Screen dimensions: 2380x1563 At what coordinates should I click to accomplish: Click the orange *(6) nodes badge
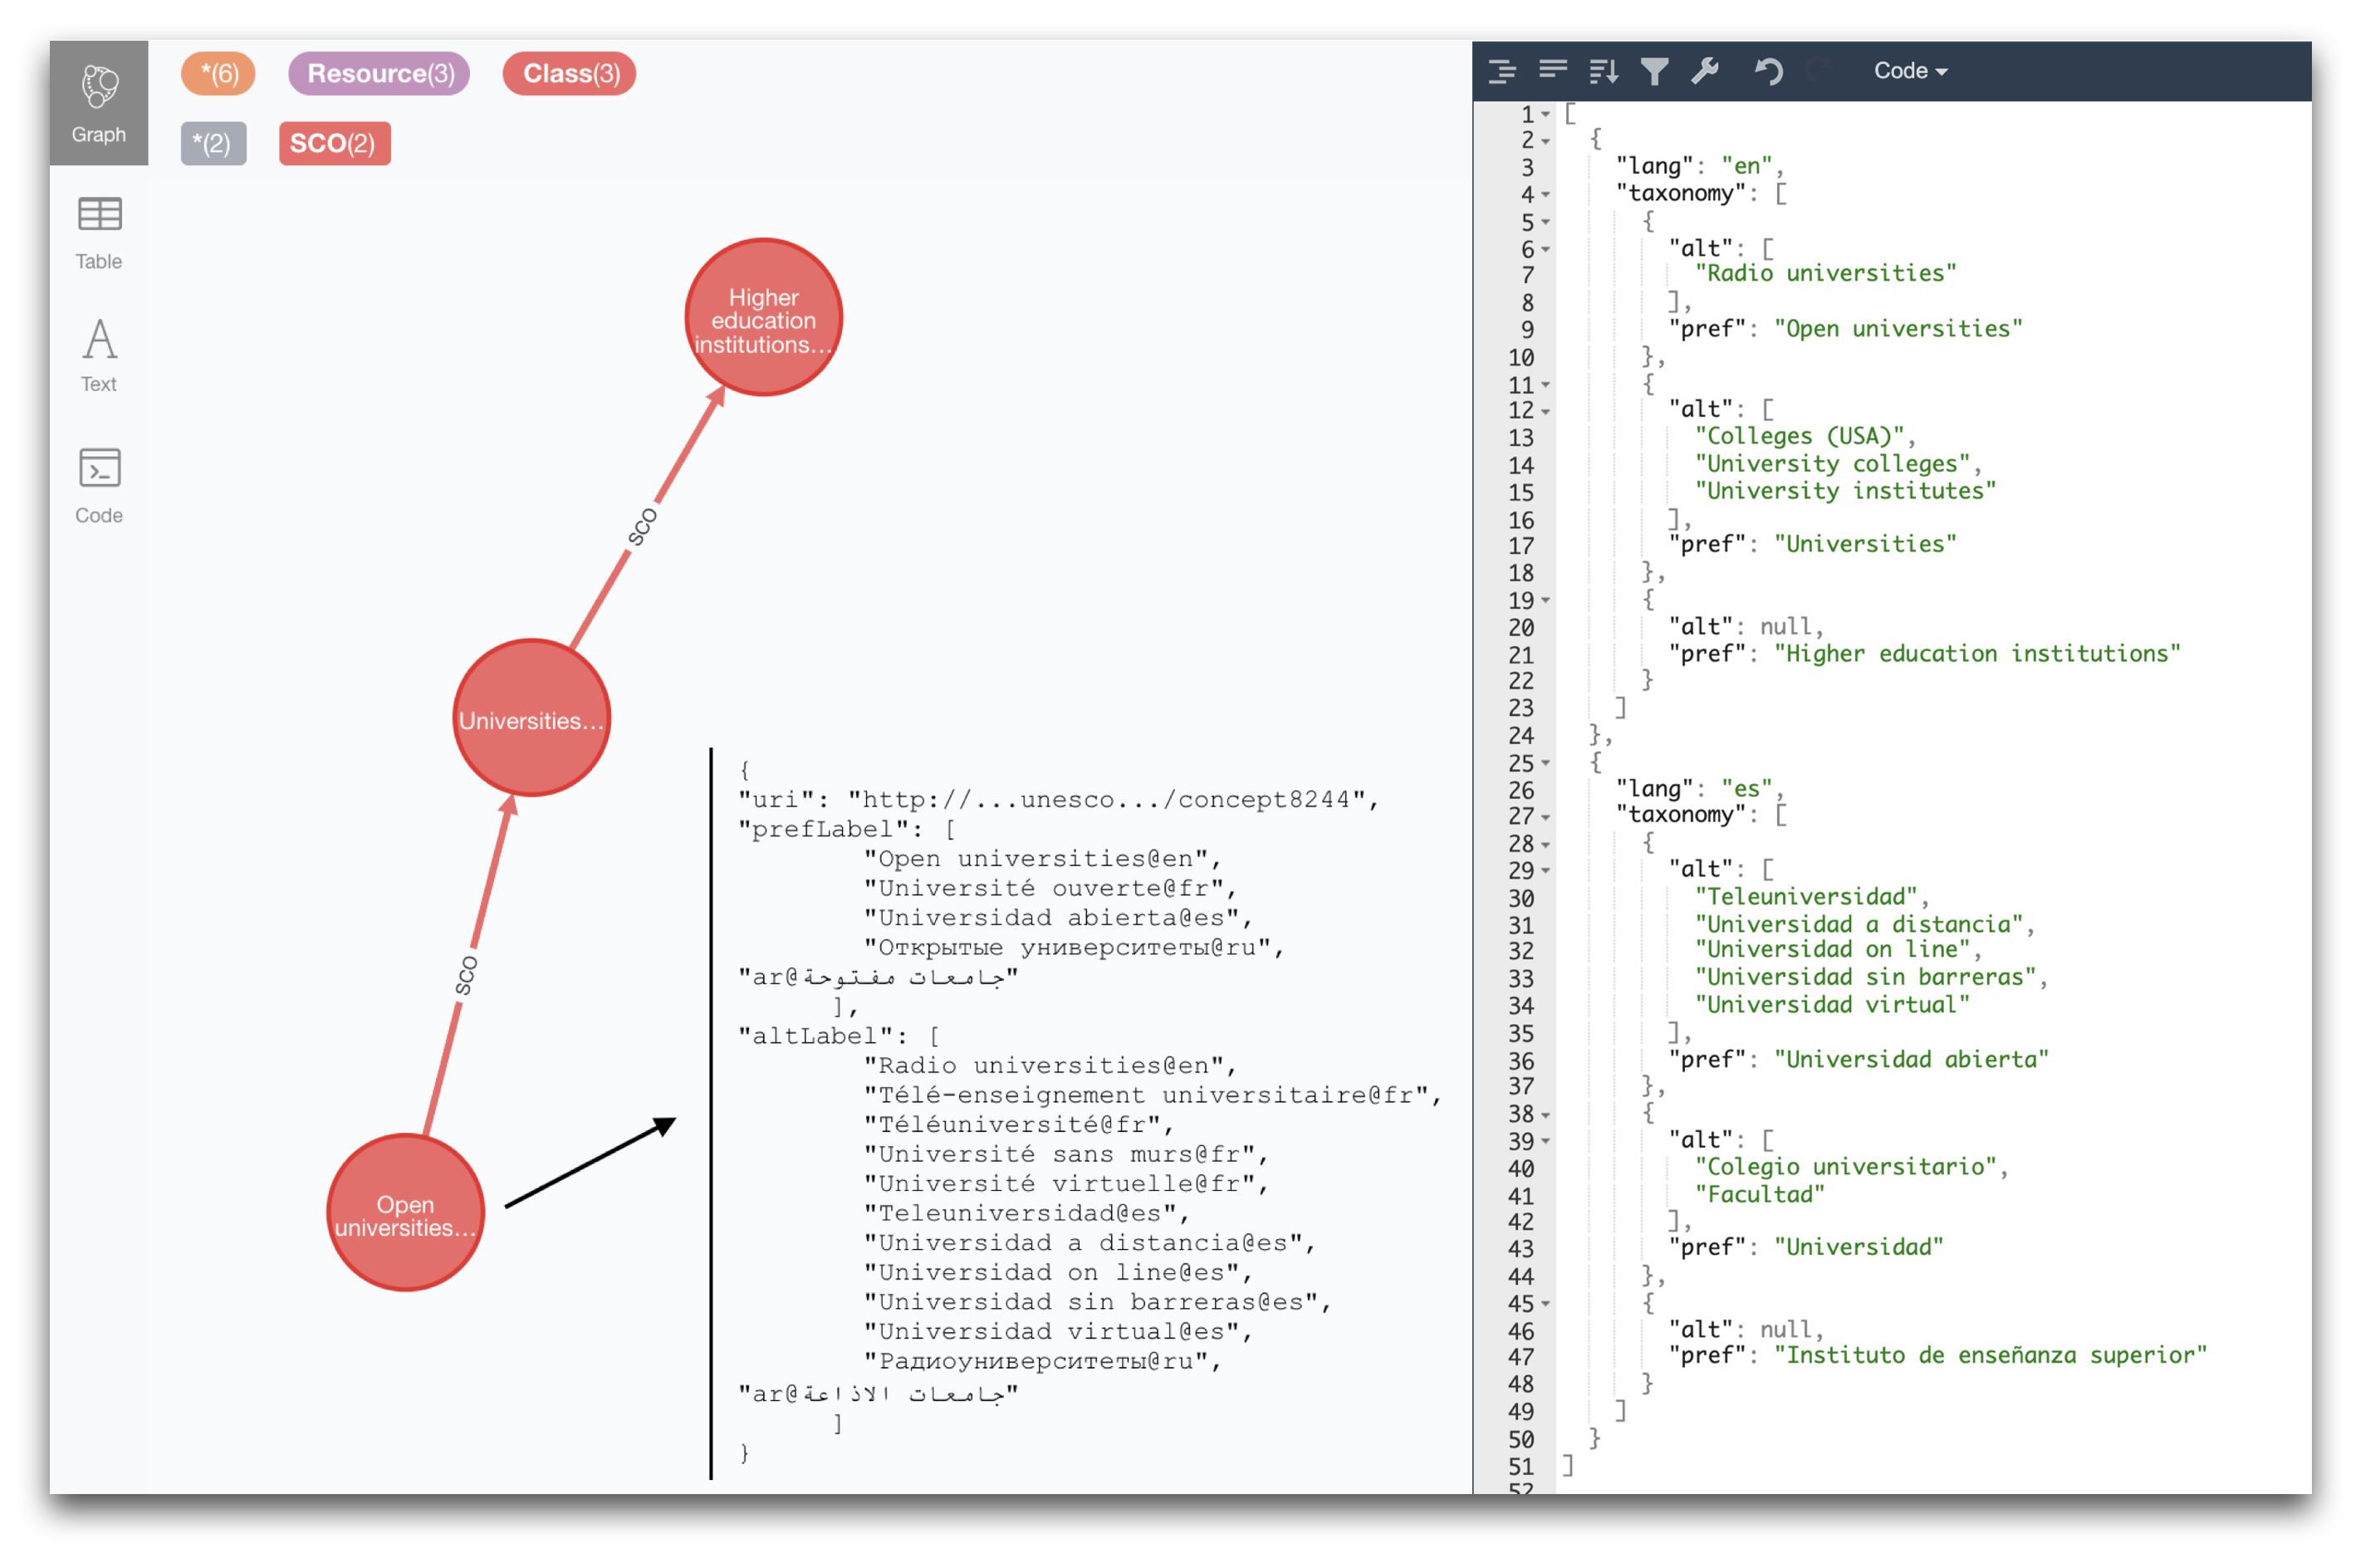coord(220,74)
